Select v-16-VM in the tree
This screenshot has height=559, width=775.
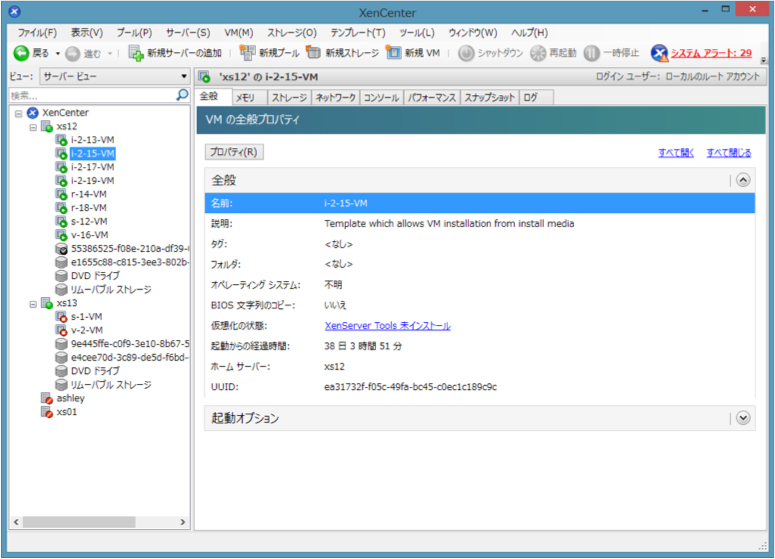click(89, 235)
